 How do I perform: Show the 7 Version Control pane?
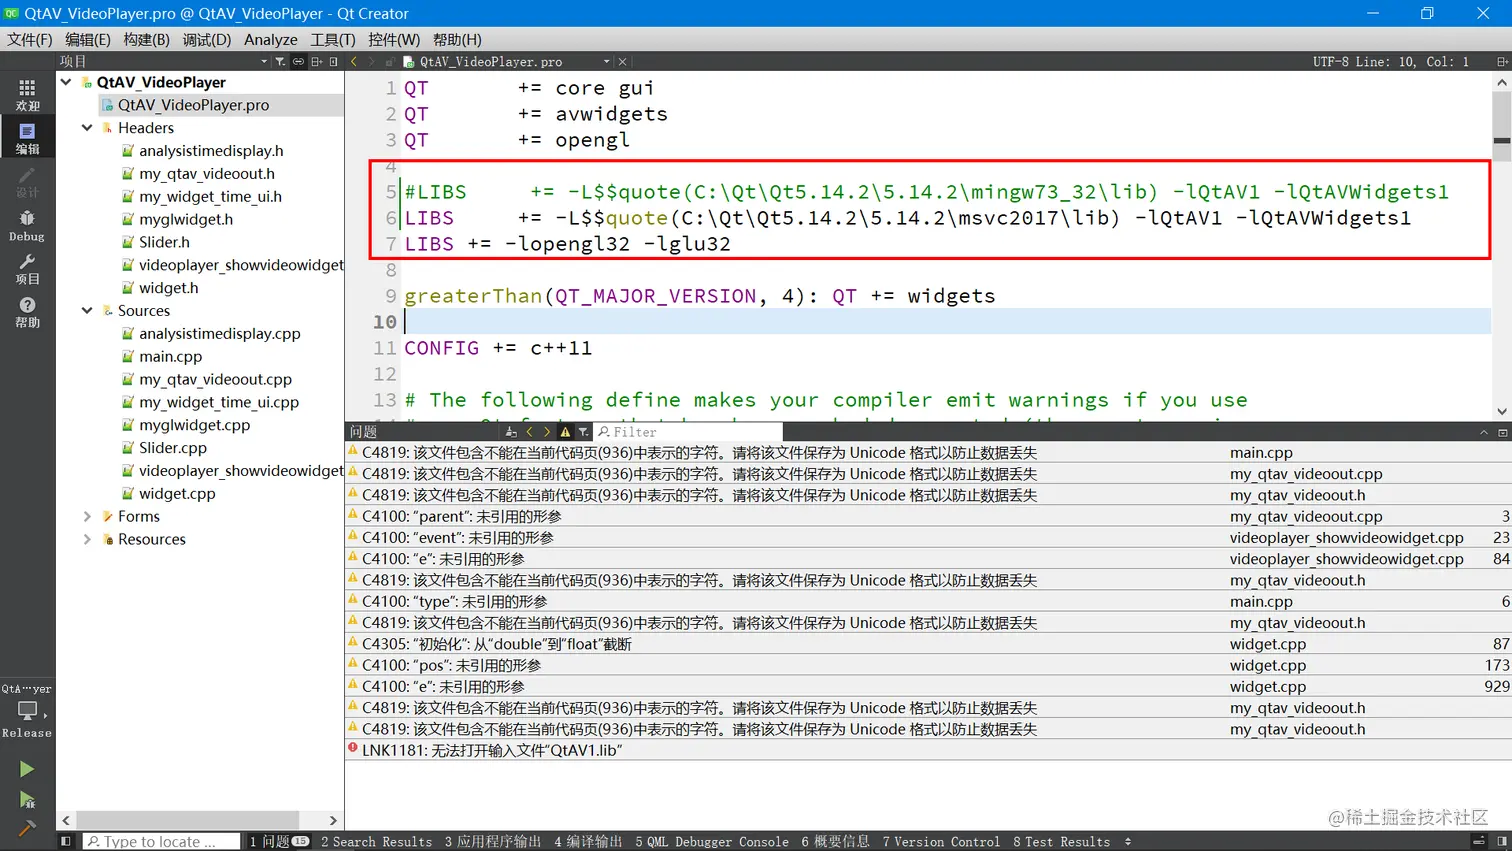tap(941, 842)
